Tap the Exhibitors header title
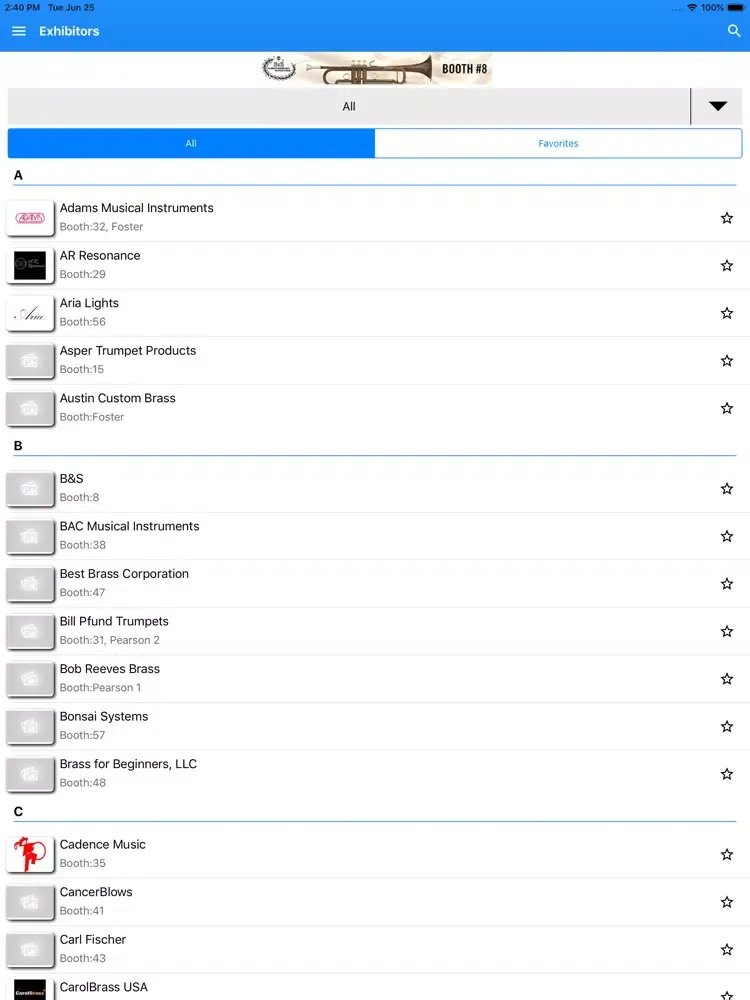Screen dimensions: 750x1000 click(69, 31)
